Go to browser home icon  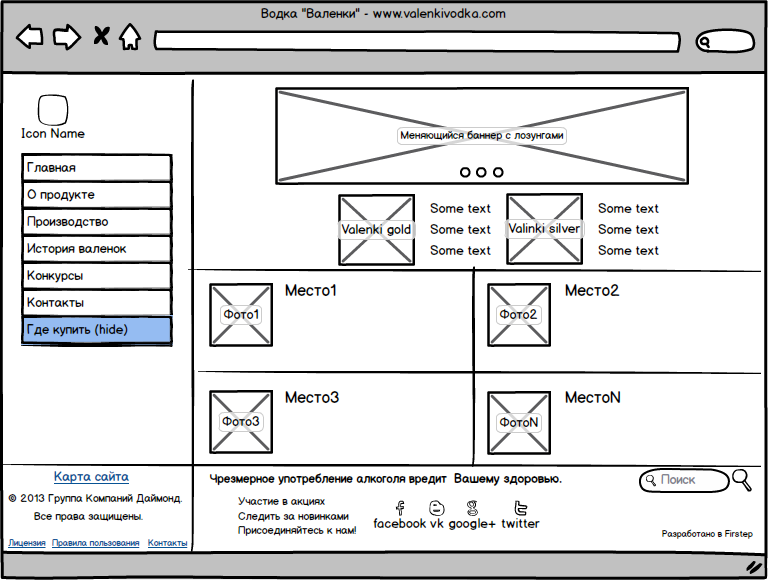[x=130, y=36]
